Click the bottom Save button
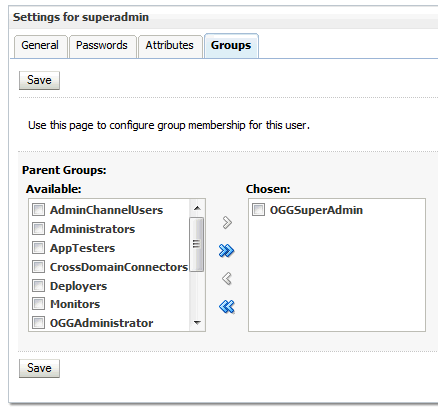Screen dimensions: 438x417 39,368
